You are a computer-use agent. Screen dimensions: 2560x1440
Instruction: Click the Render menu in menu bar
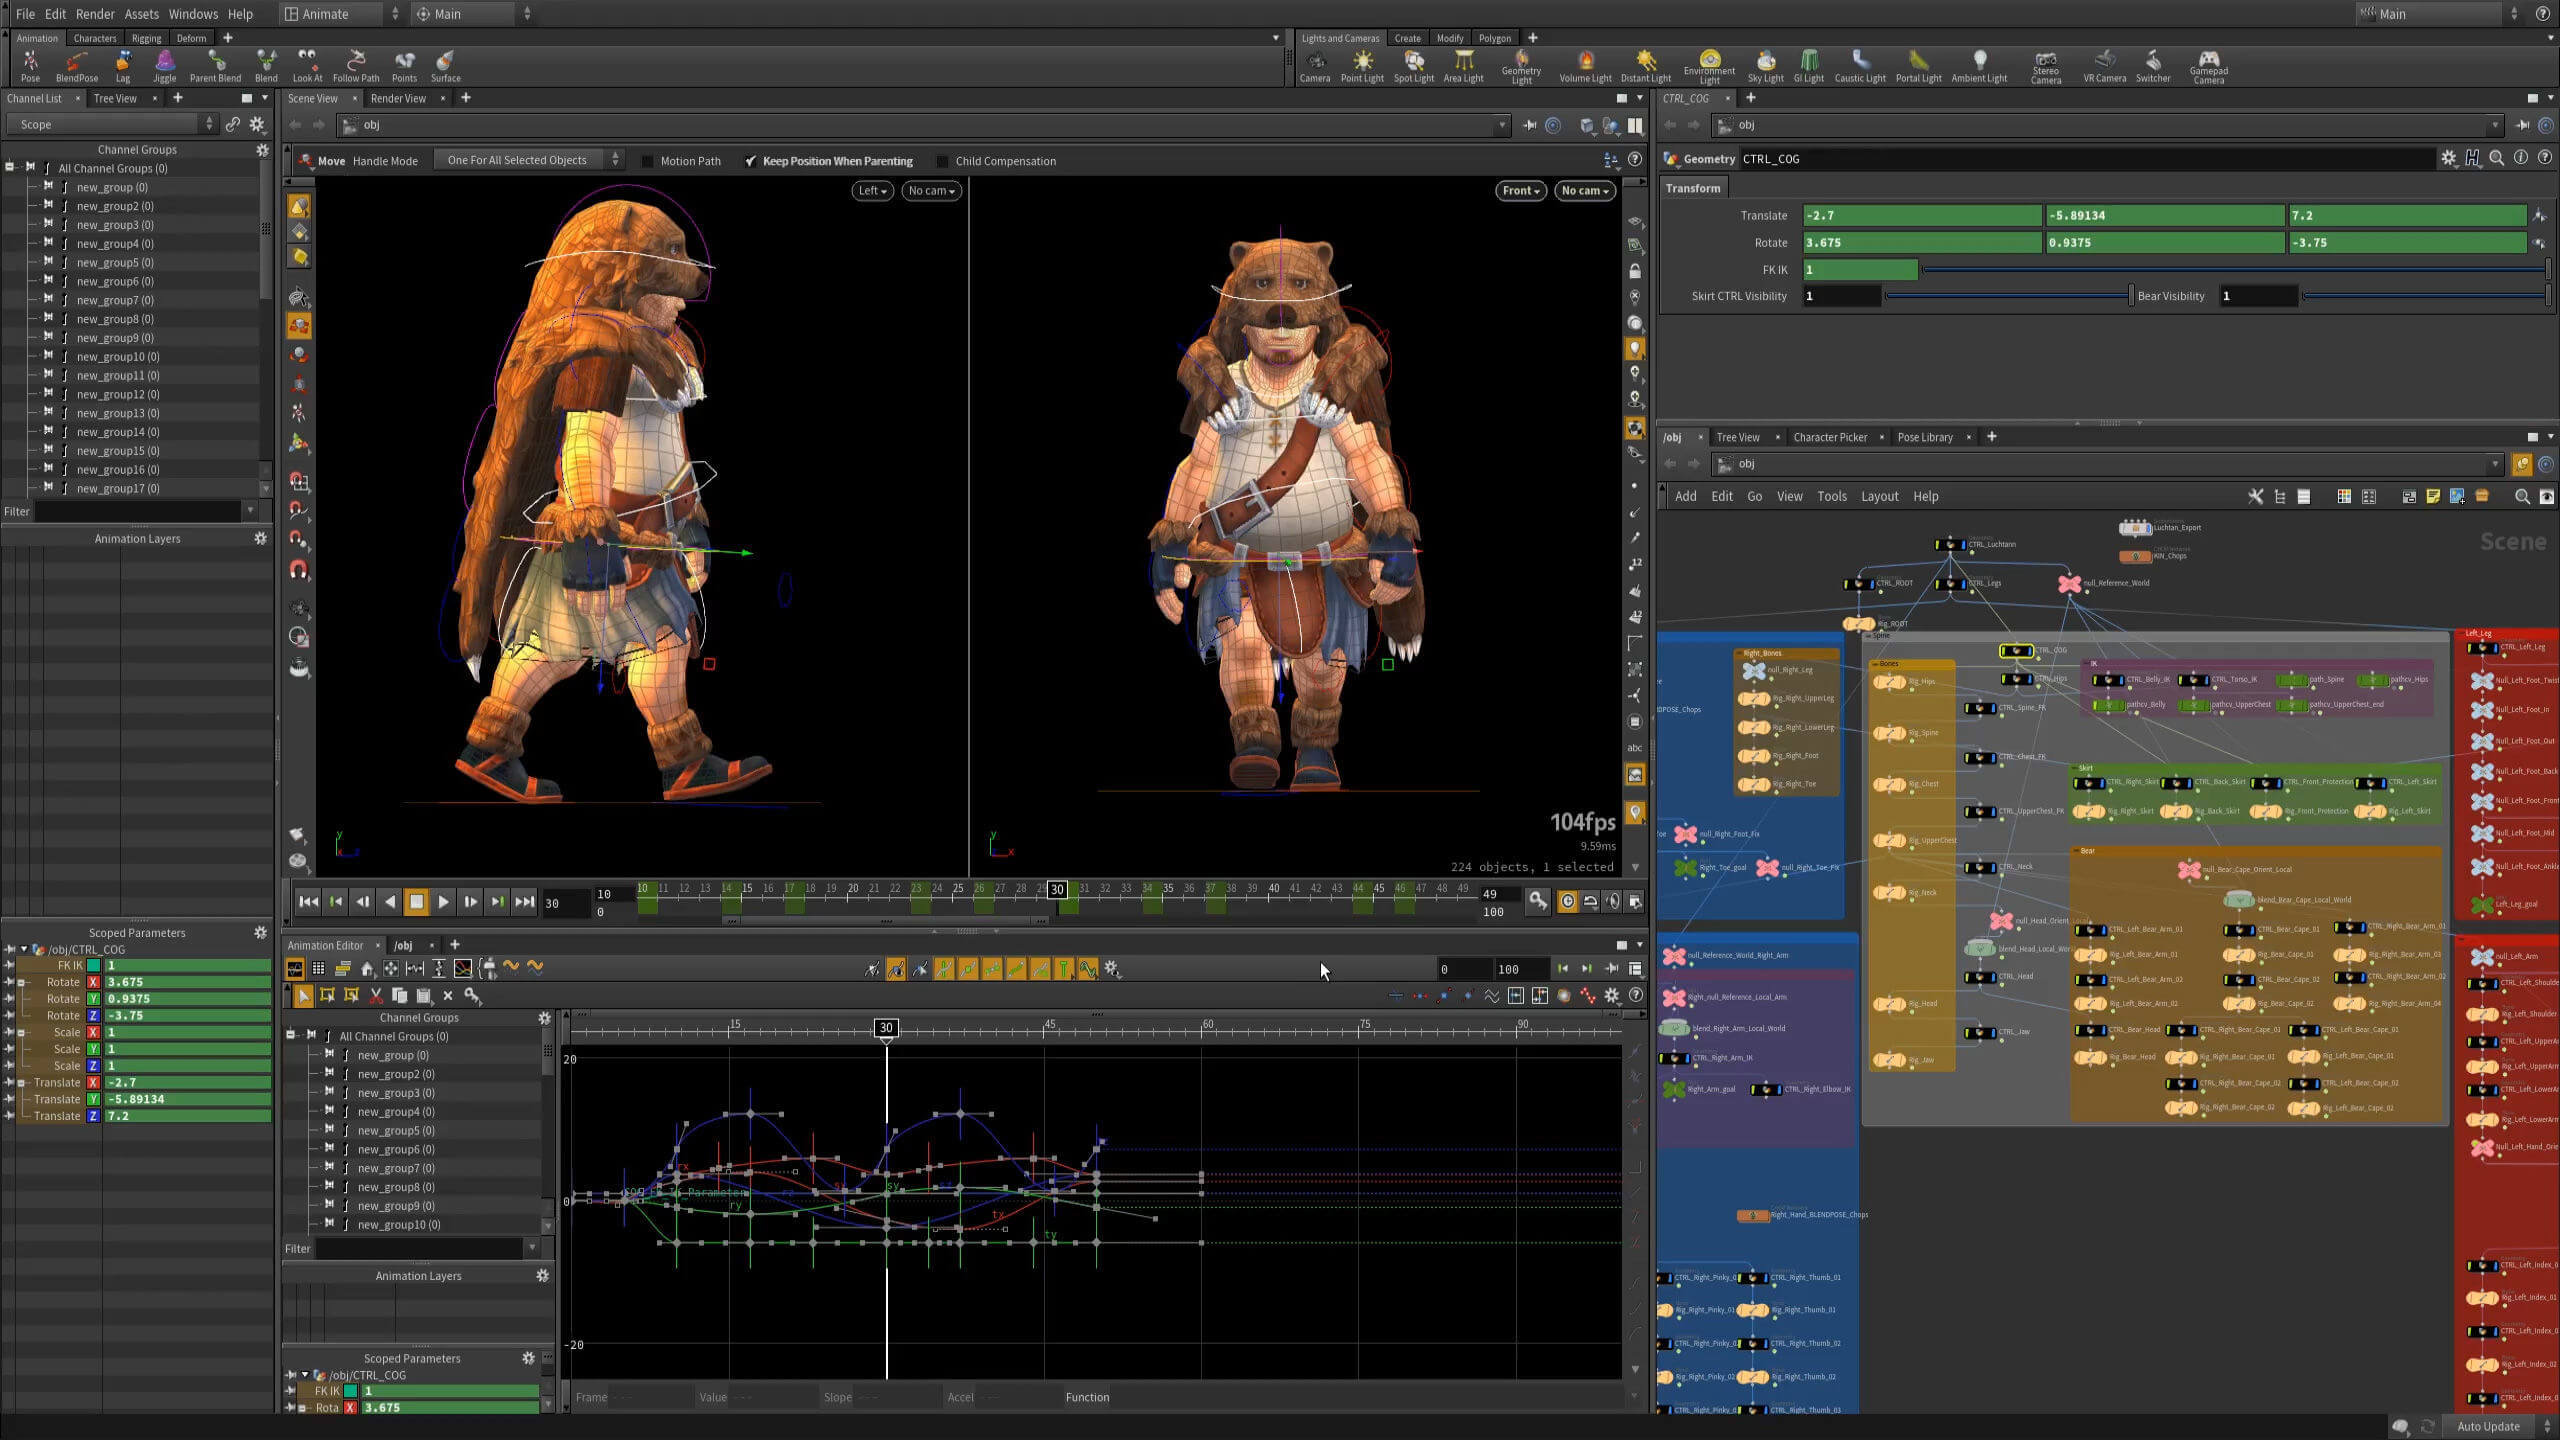click(x=95, y=14)
